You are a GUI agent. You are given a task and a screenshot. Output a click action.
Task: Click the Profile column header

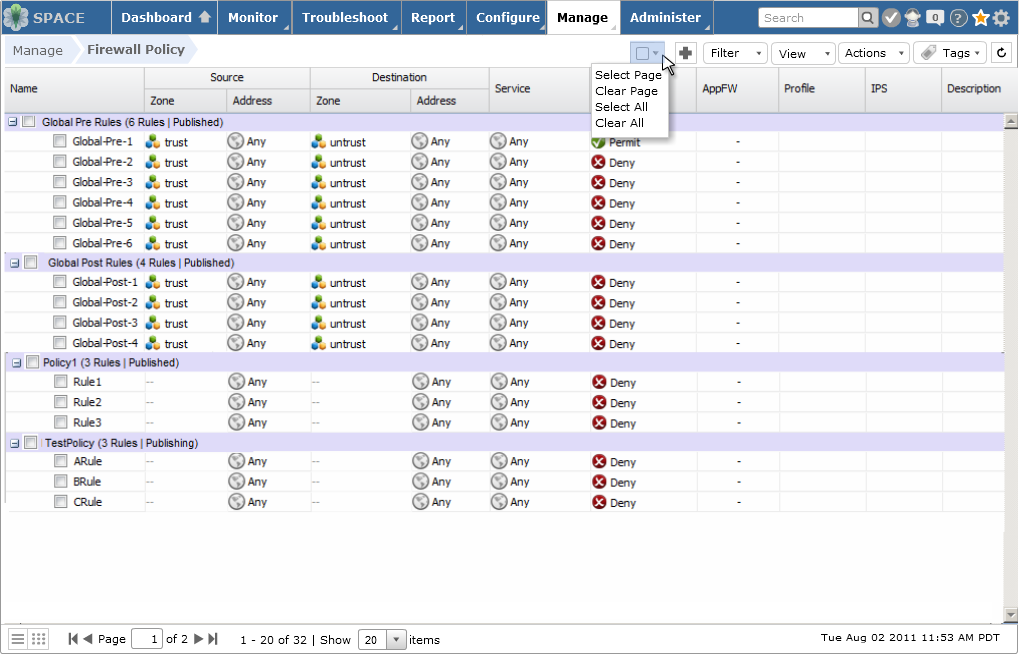[821, 89]
